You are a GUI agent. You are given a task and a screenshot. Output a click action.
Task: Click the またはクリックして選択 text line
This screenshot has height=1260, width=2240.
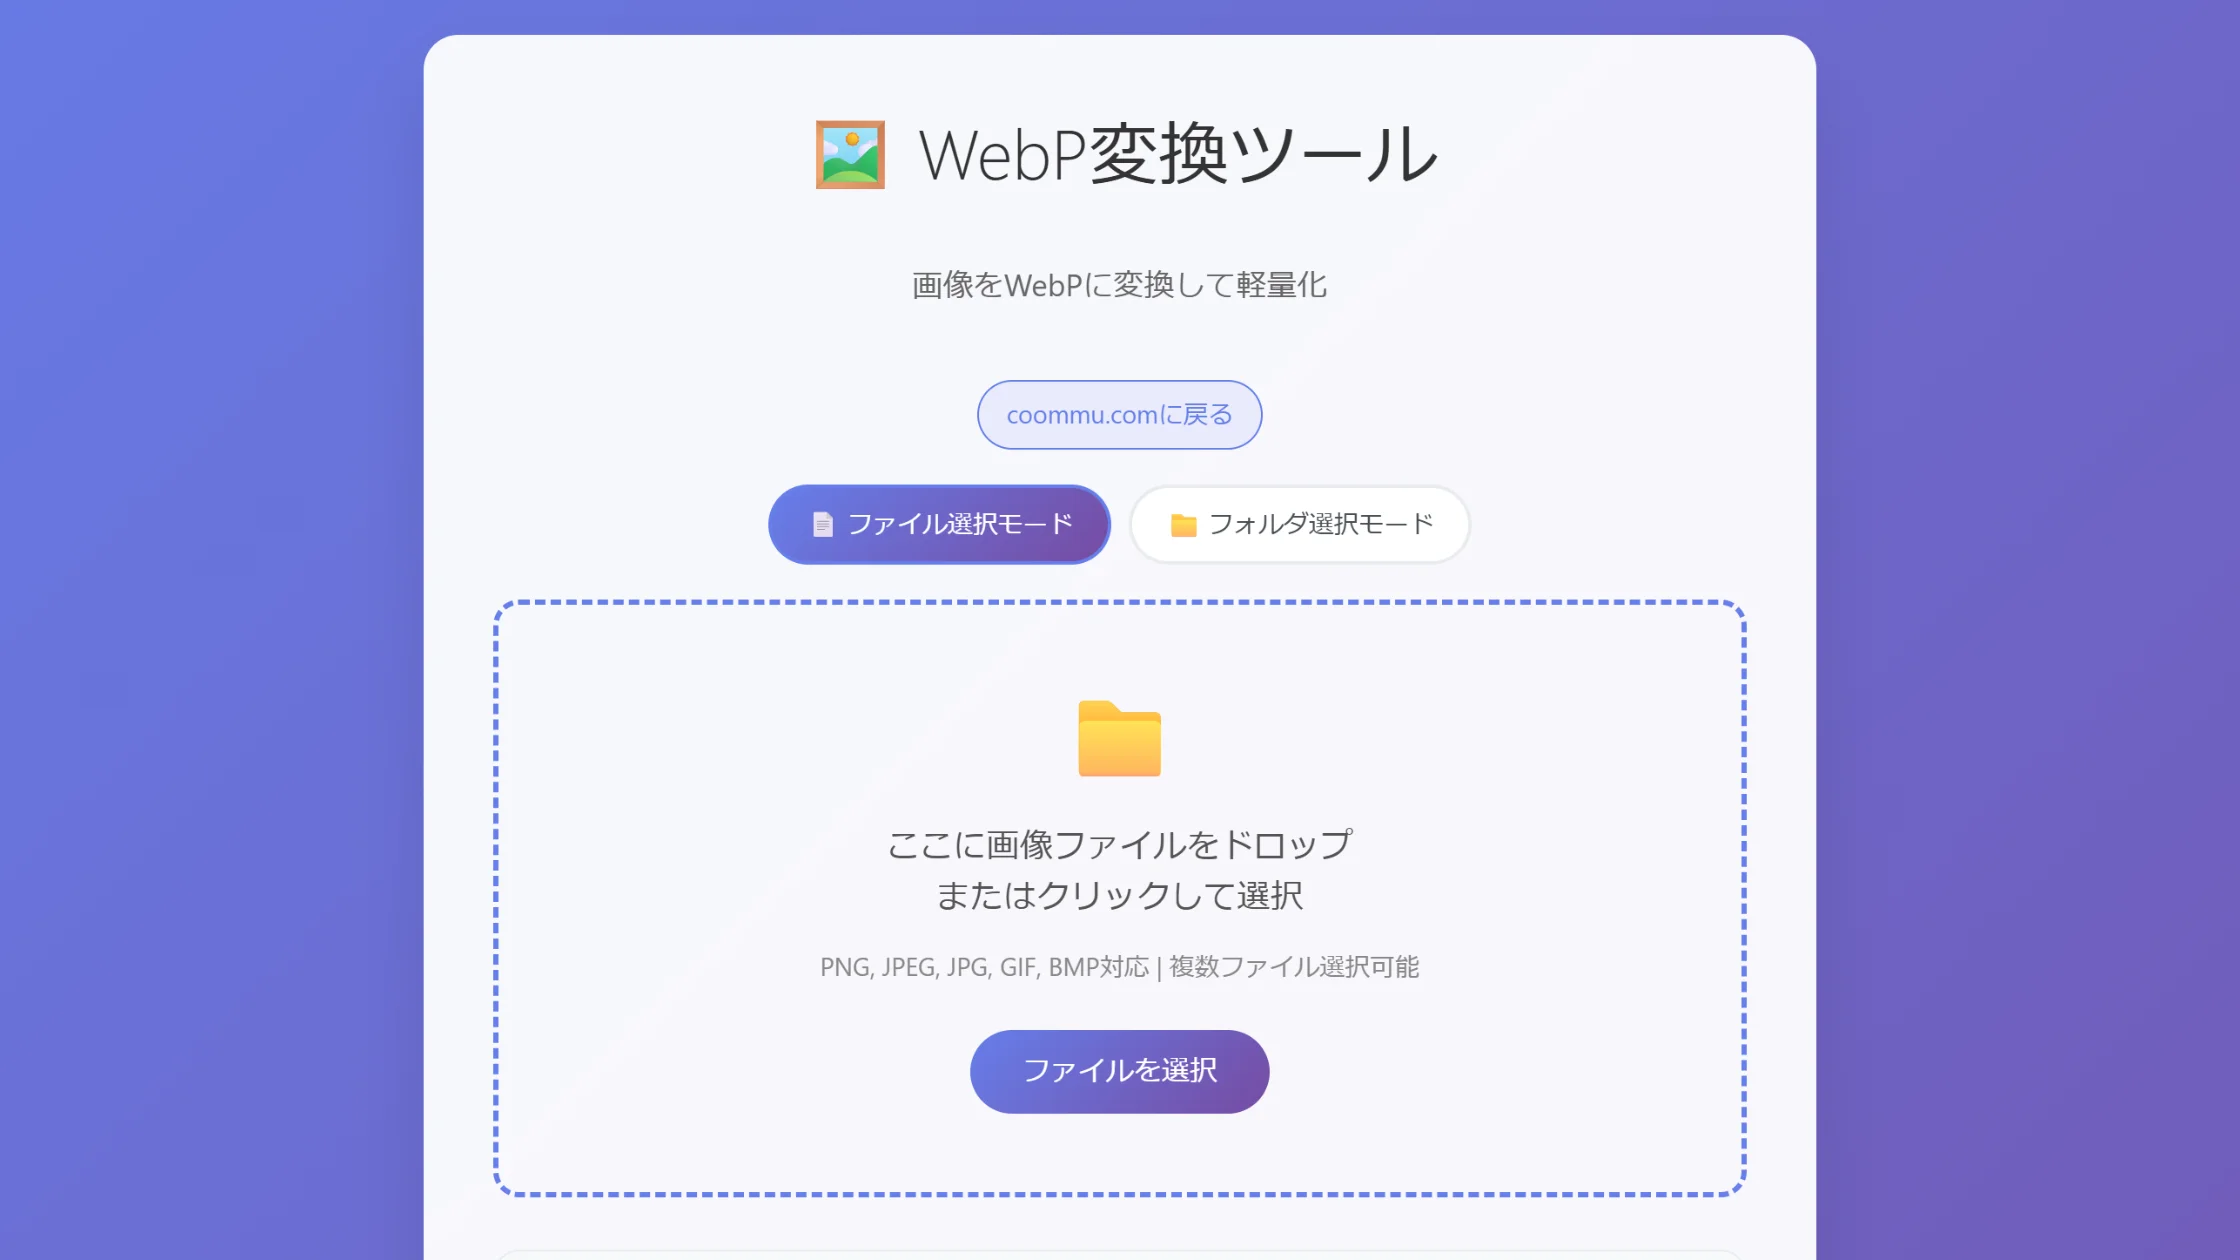[1119, 895]
